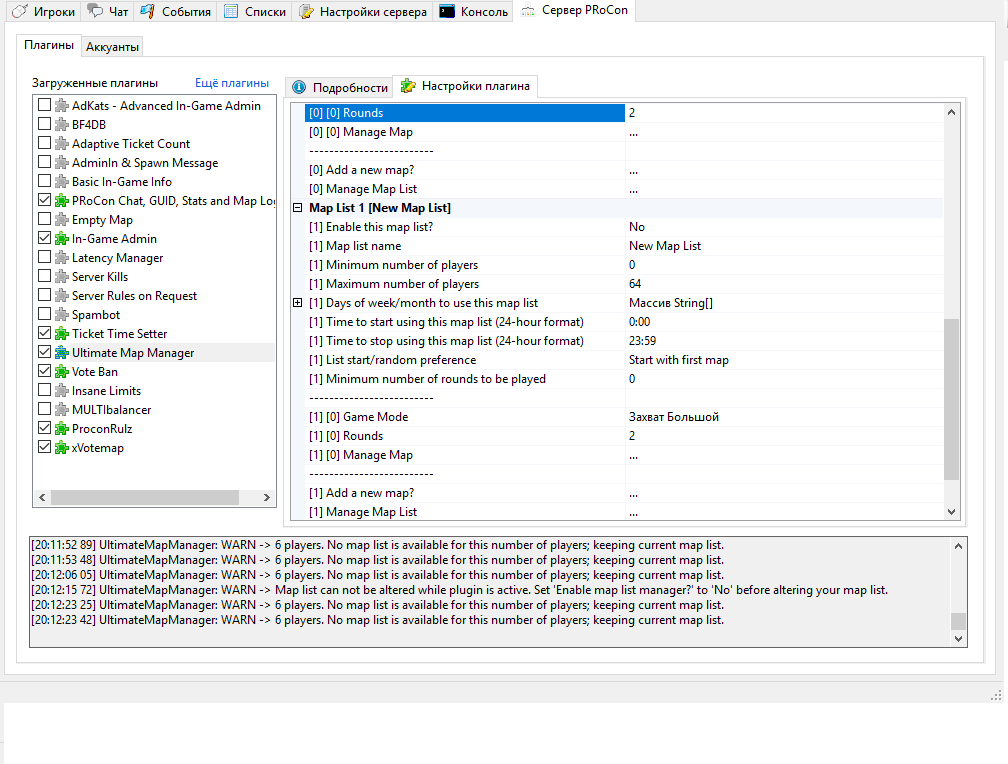Open the 'Enable this map list?' value dropdown
This screenshot has width=1008, height=764.
click(784, 227)
